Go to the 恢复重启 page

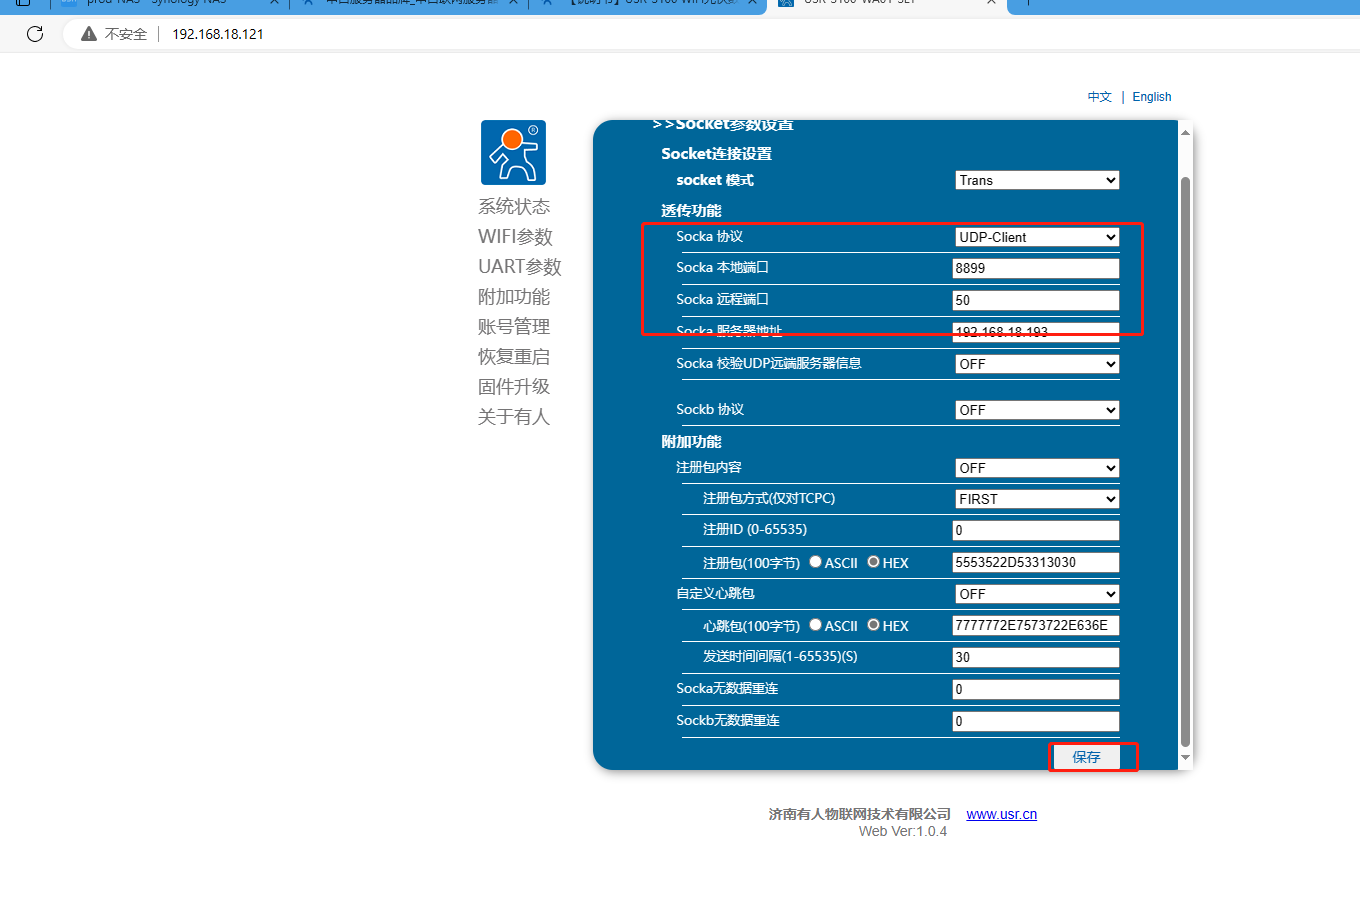click(514, 357)
